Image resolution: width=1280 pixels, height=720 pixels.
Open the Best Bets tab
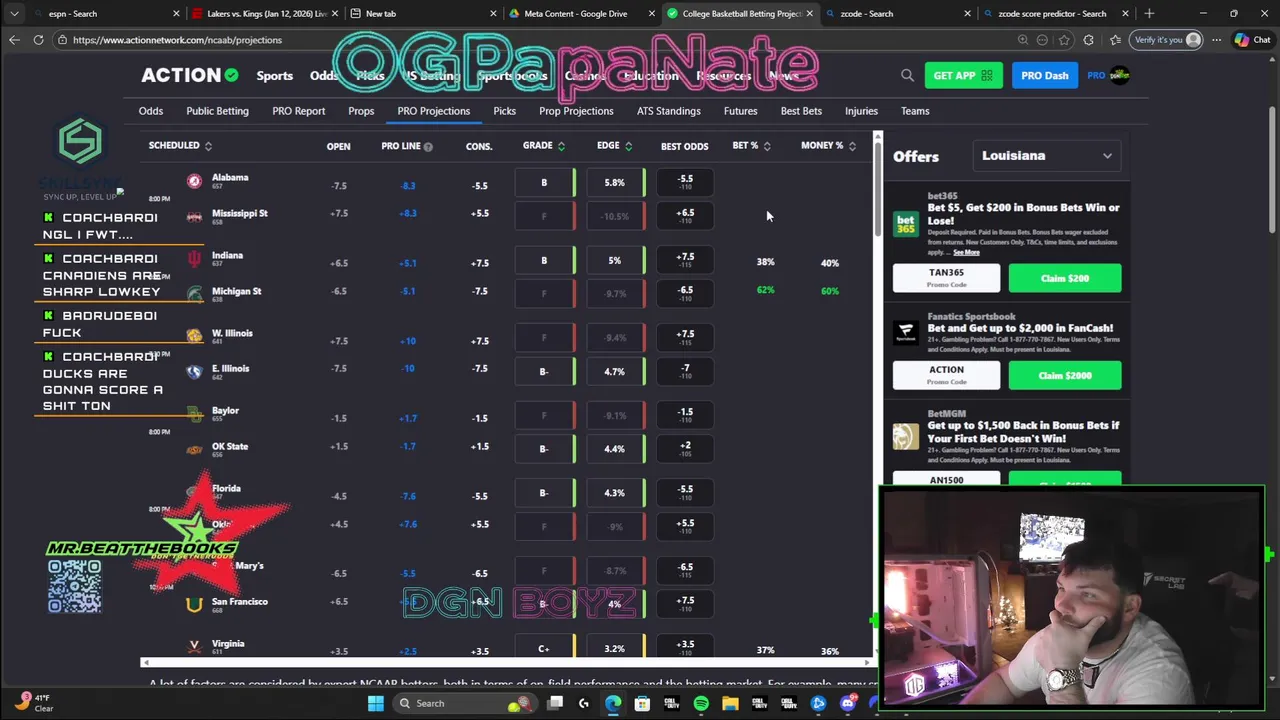(x=801, y=111)
